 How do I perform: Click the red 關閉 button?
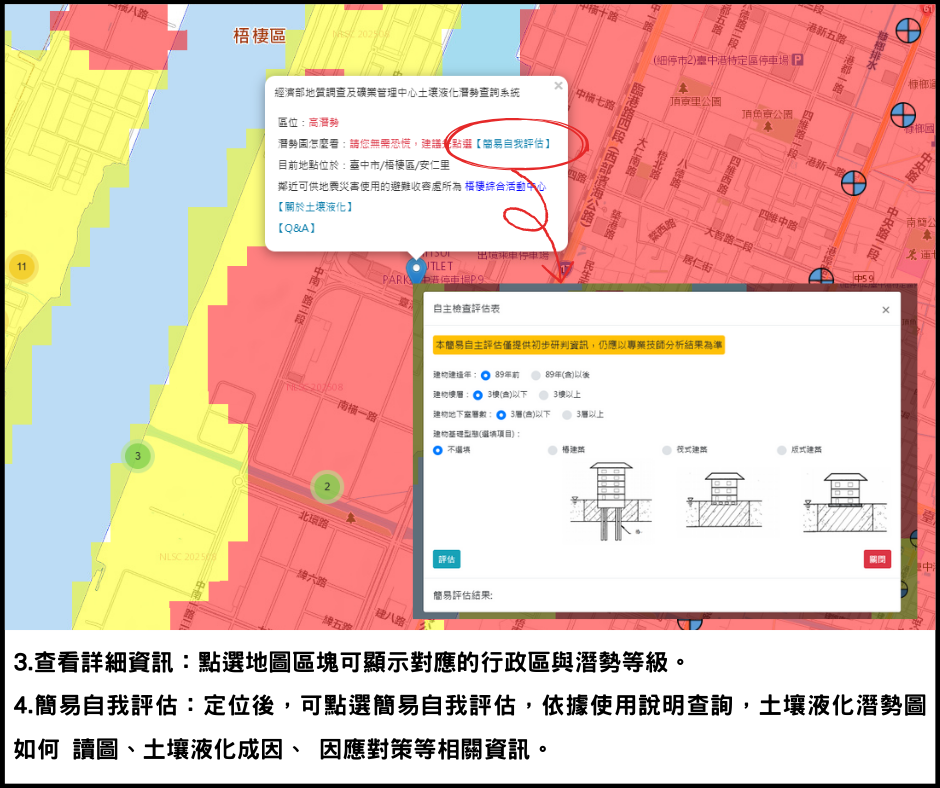pyautogui.click(x=876, y=559)
